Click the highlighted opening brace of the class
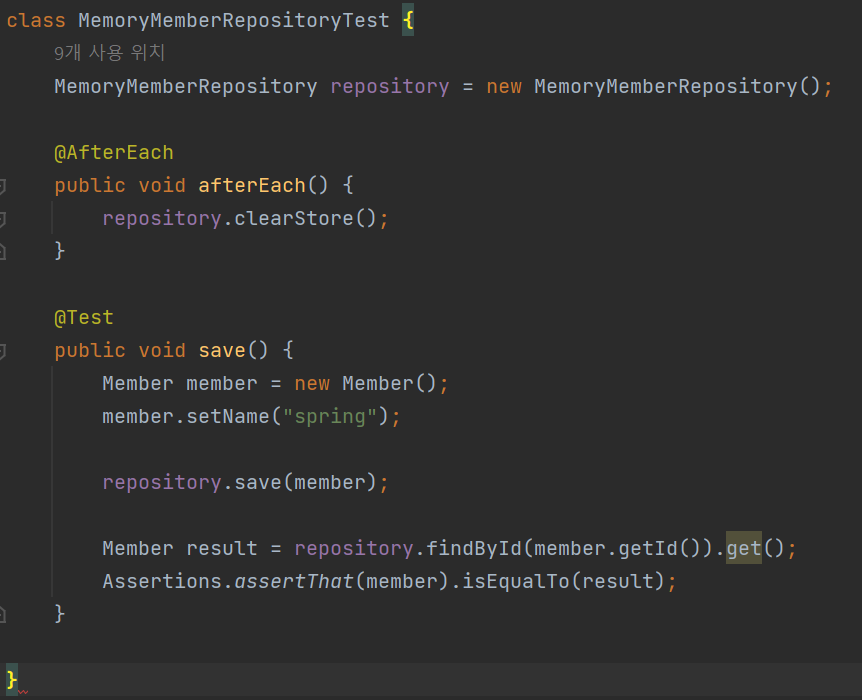 click(408, 21)
